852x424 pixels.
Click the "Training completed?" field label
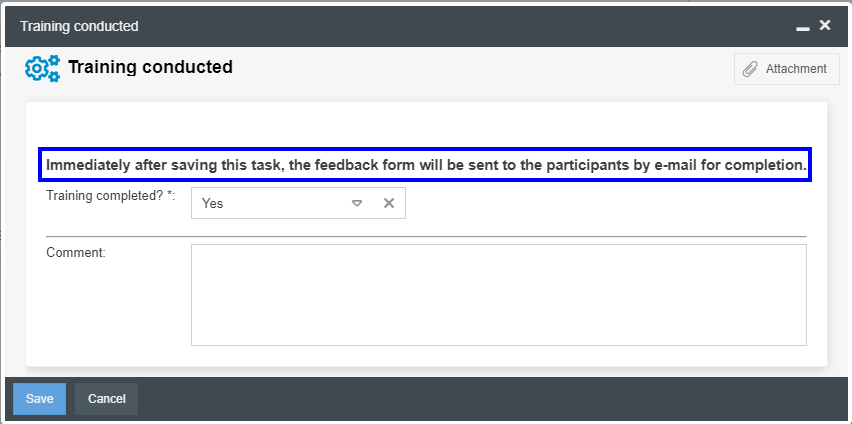110,196
